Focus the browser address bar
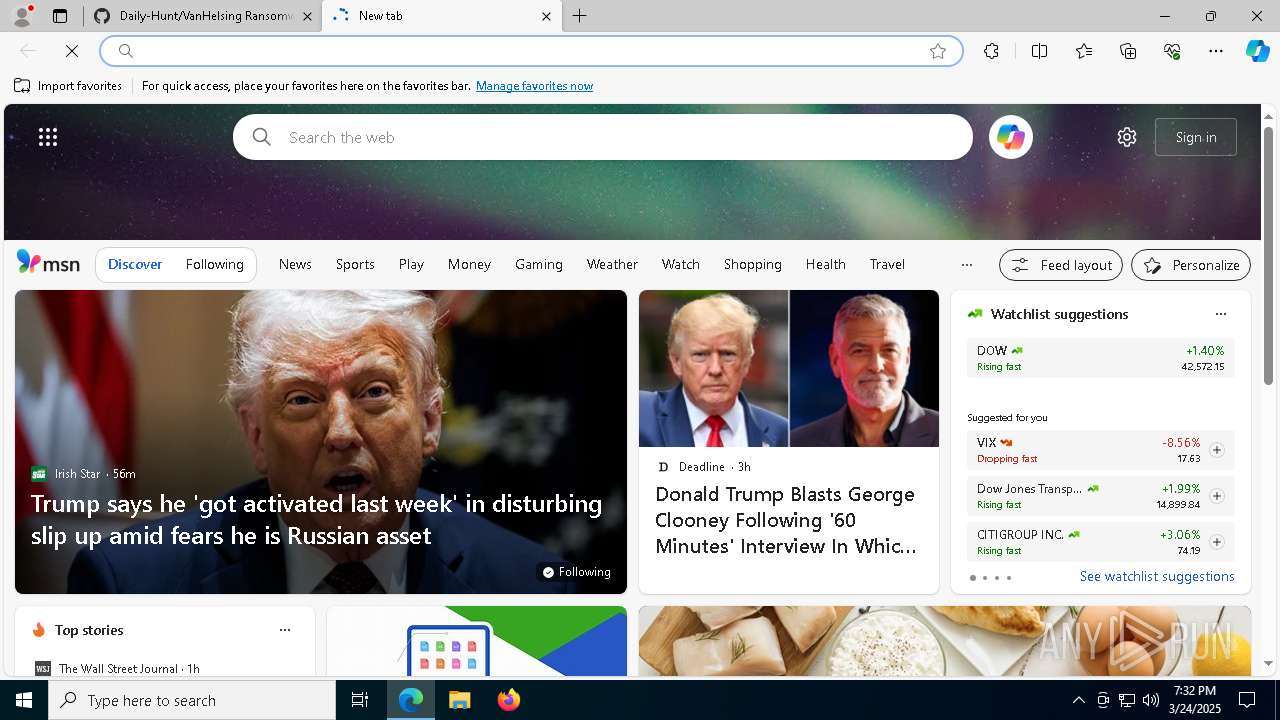Image resolution: width=1280 pixels, height=720 pixels. [x=531, y=51]
